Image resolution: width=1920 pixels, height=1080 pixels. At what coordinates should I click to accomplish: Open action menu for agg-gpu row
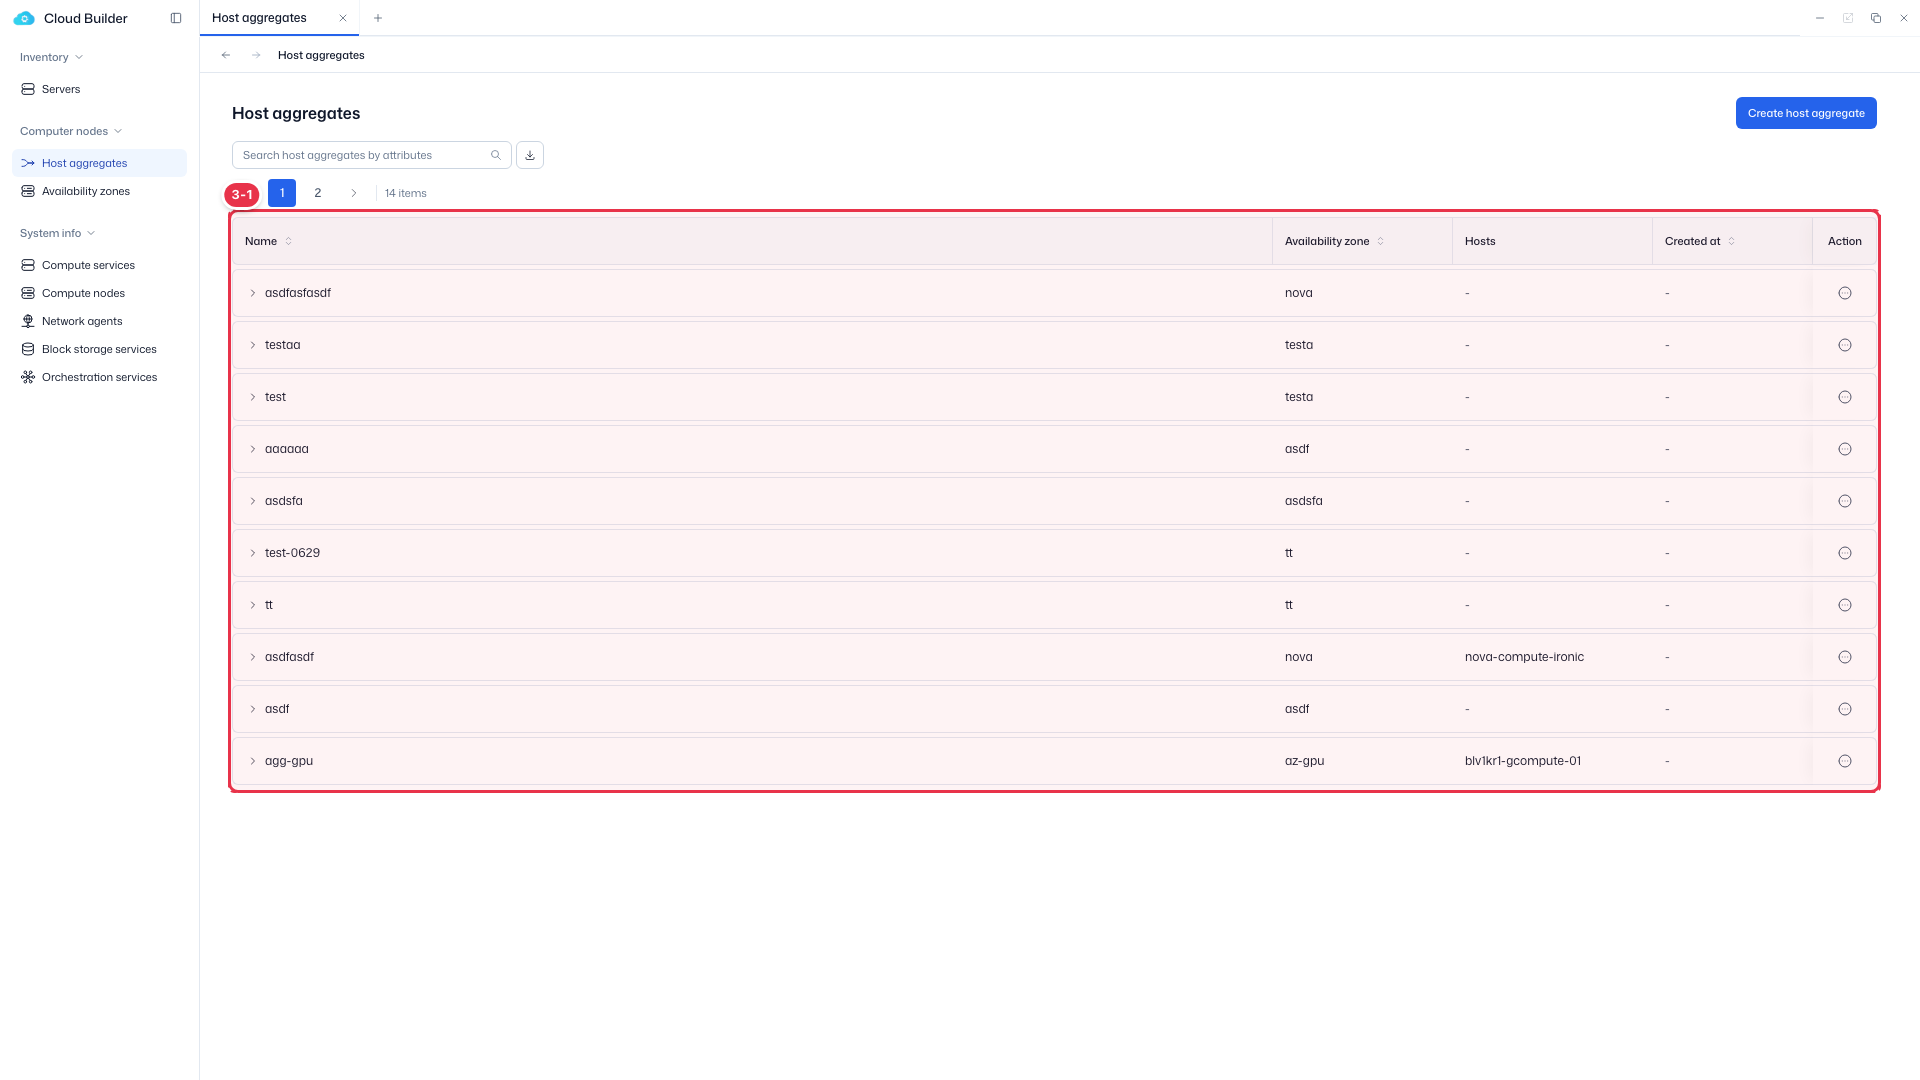(1845, 761)
